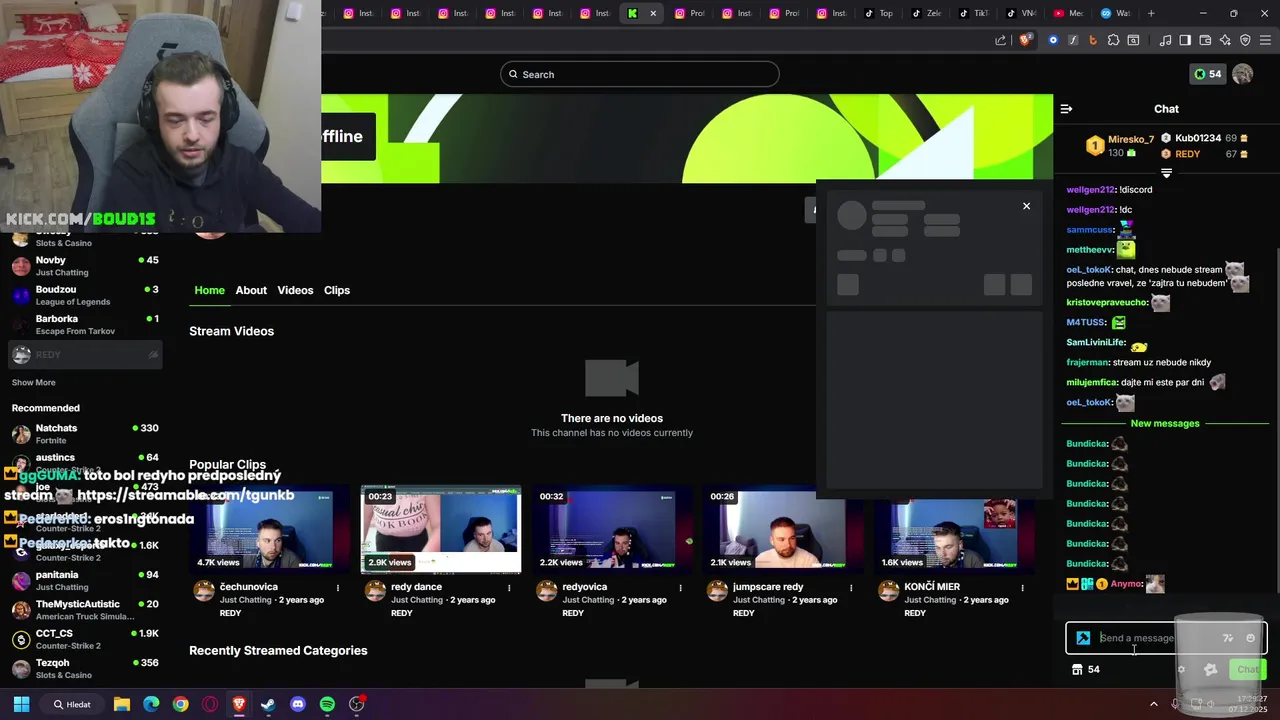Play the čechunovica clip thumbnail
This screenshot has height=720, width=1280.
click(x=270, y=529)
